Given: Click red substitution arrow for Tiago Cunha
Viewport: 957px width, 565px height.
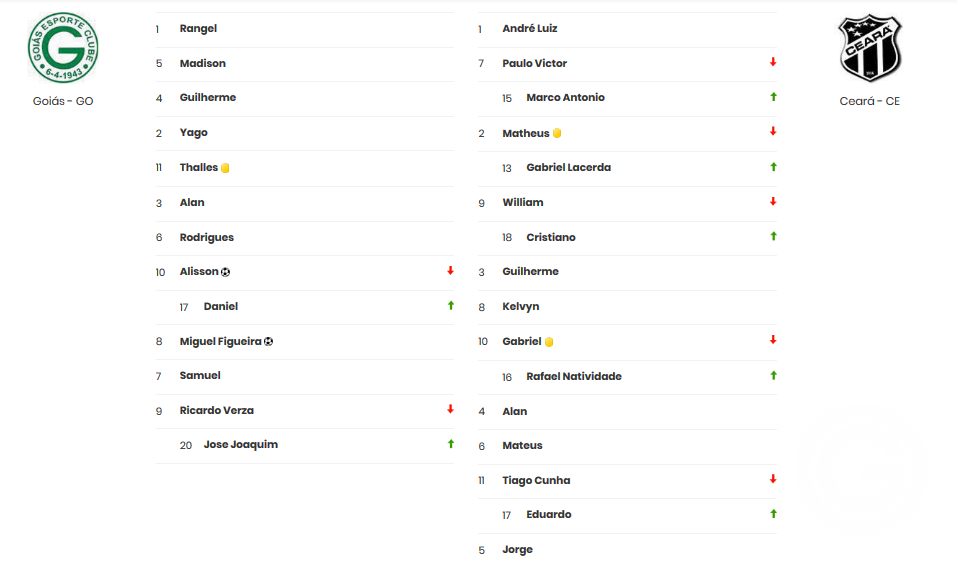Looking at the screenshot, I should [x=773, y=479].
